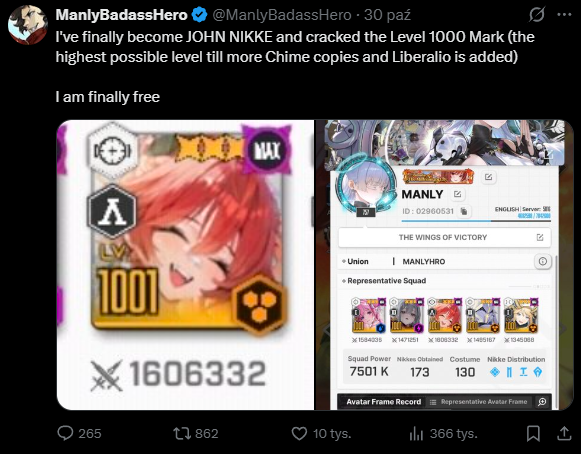Screen dimensions: 581x454
Task: Retweet the post via repost icon
Action: (x=182, y=433)
